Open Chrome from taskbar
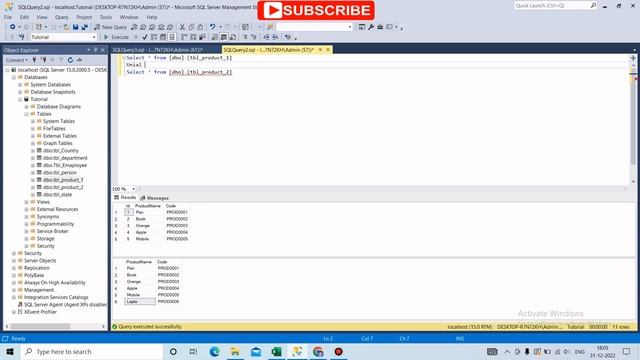Viewport: 640px width, 360px height. tap(318, 351)
